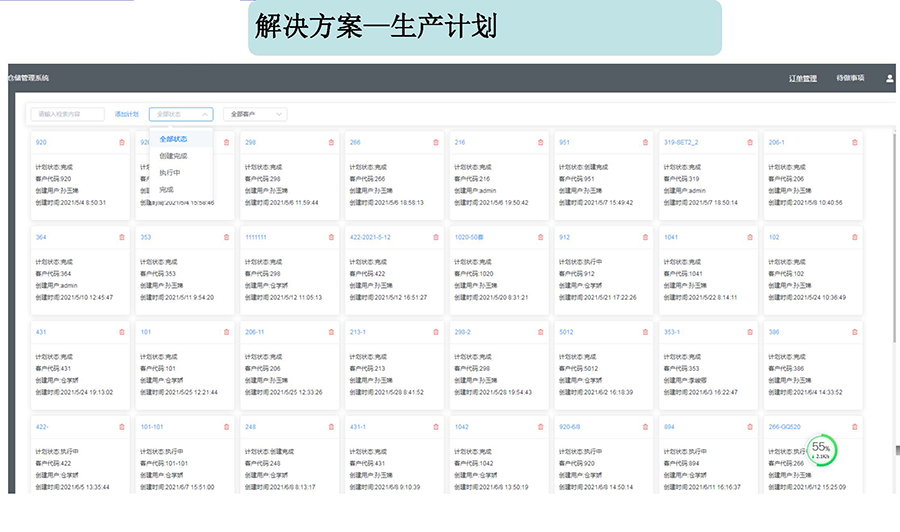Click the trash icon on card 431-1
This screenshot has height=532, width=900.
click(436, 427)
